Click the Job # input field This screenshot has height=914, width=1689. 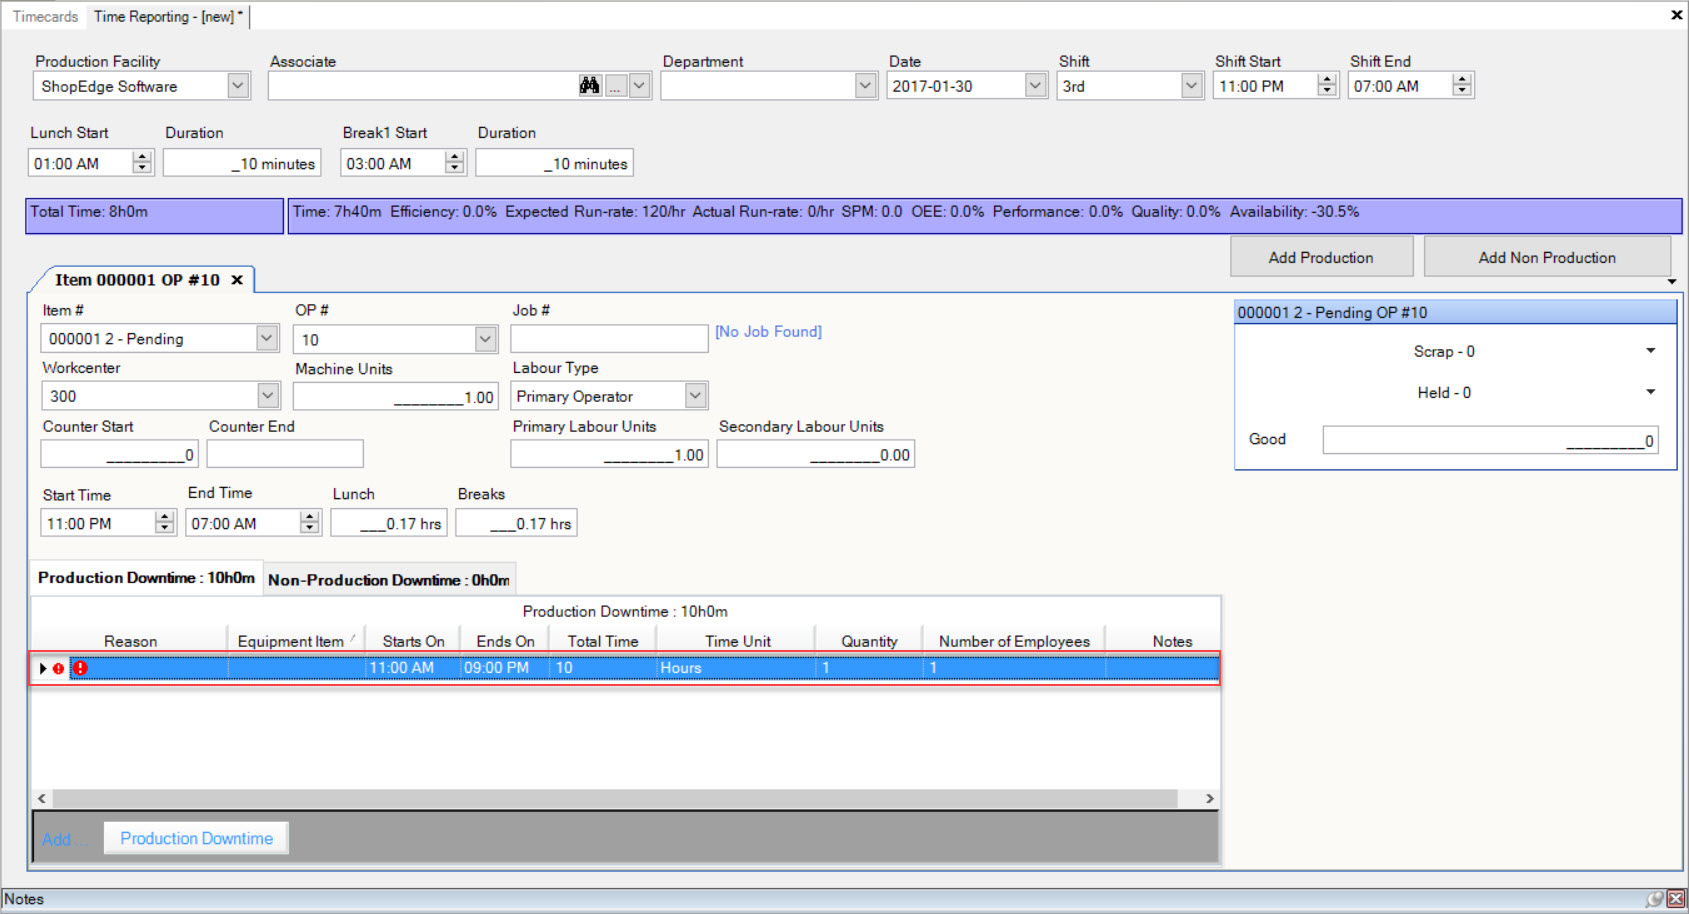609,339
